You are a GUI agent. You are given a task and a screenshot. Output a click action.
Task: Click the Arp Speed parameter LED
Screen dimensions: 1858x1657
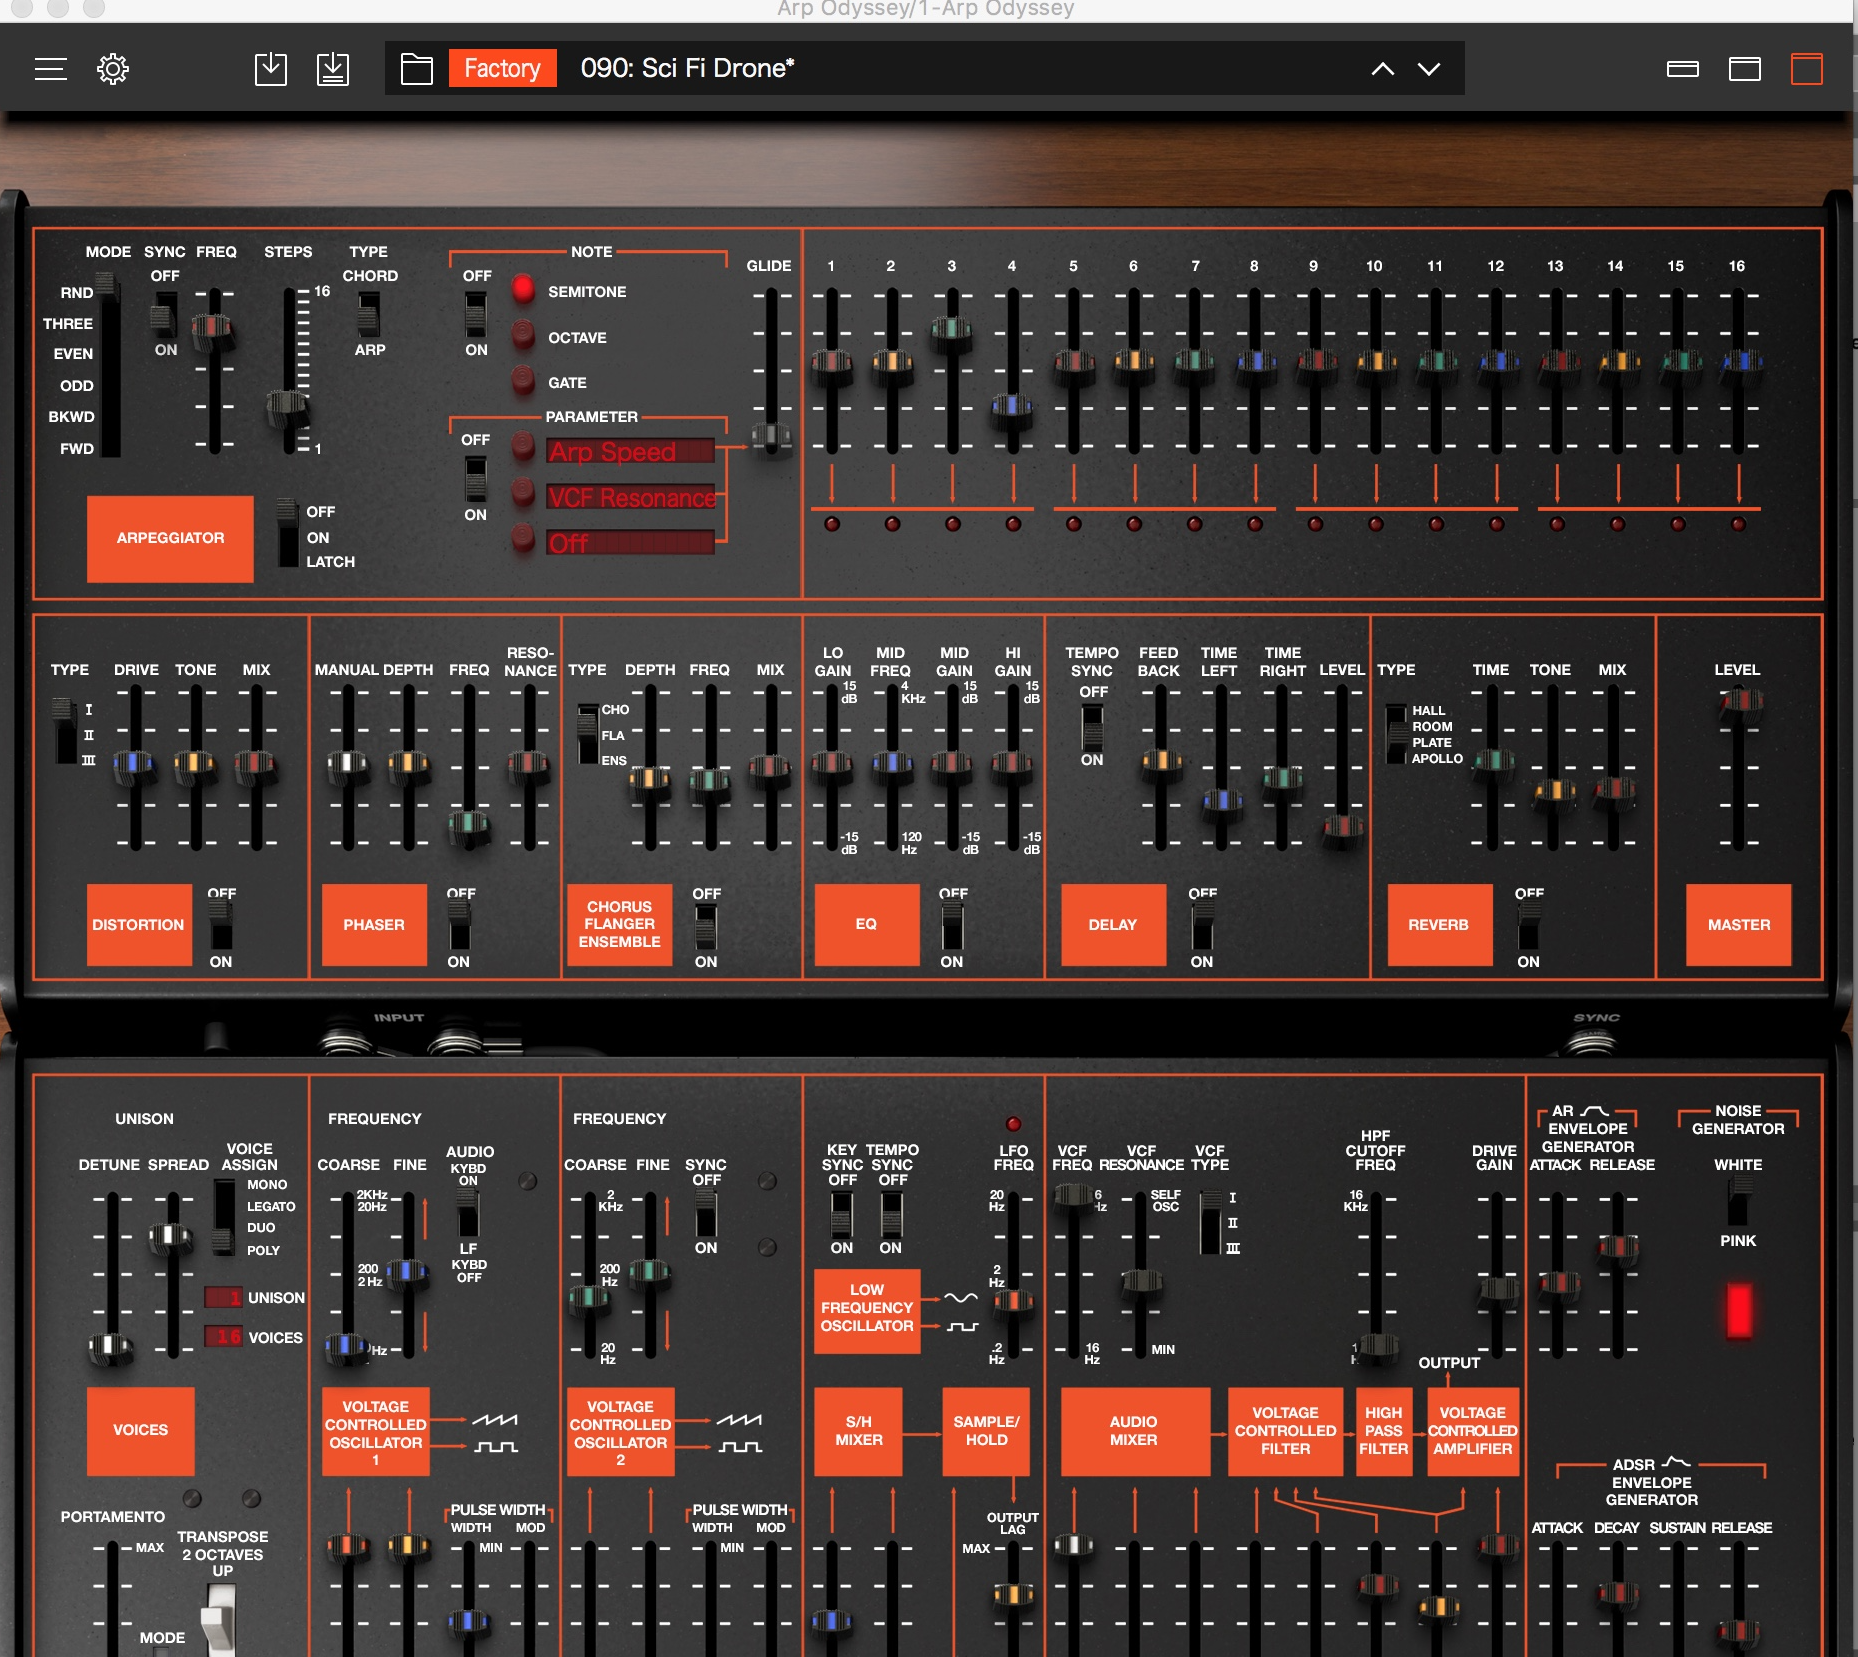(523, 446)
